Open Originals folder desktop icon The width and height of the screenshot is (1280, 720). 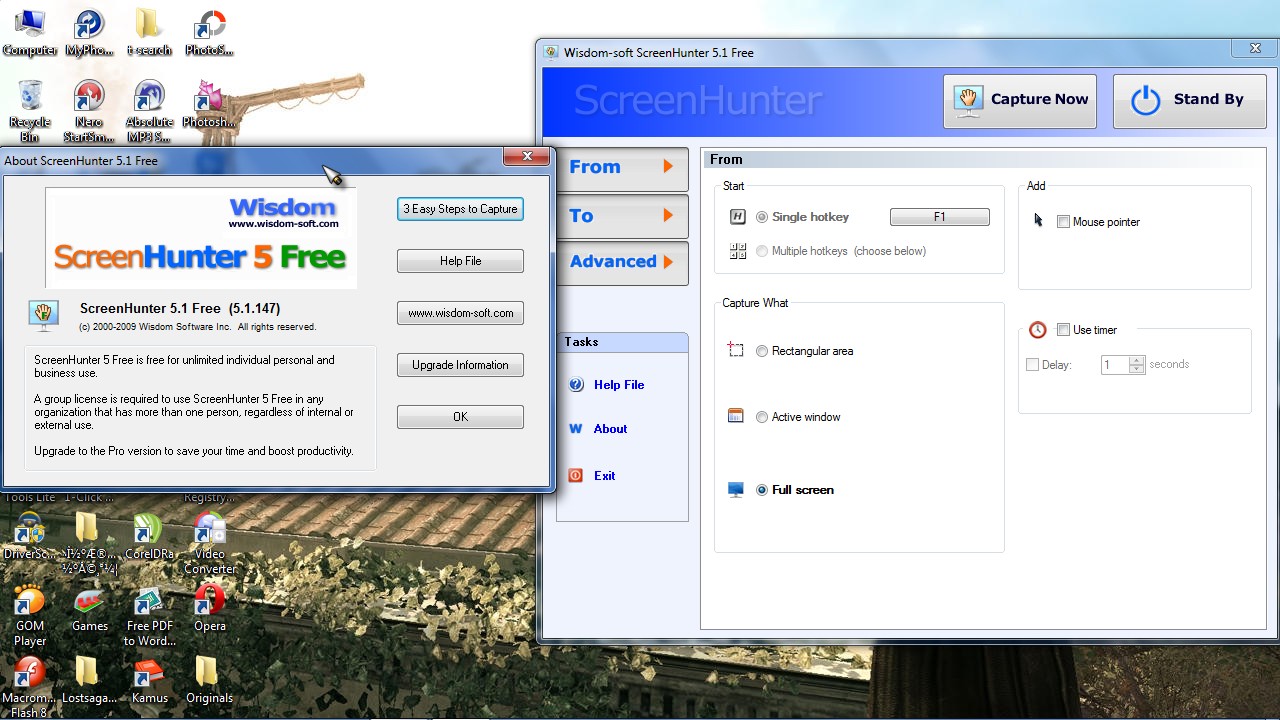209,680
